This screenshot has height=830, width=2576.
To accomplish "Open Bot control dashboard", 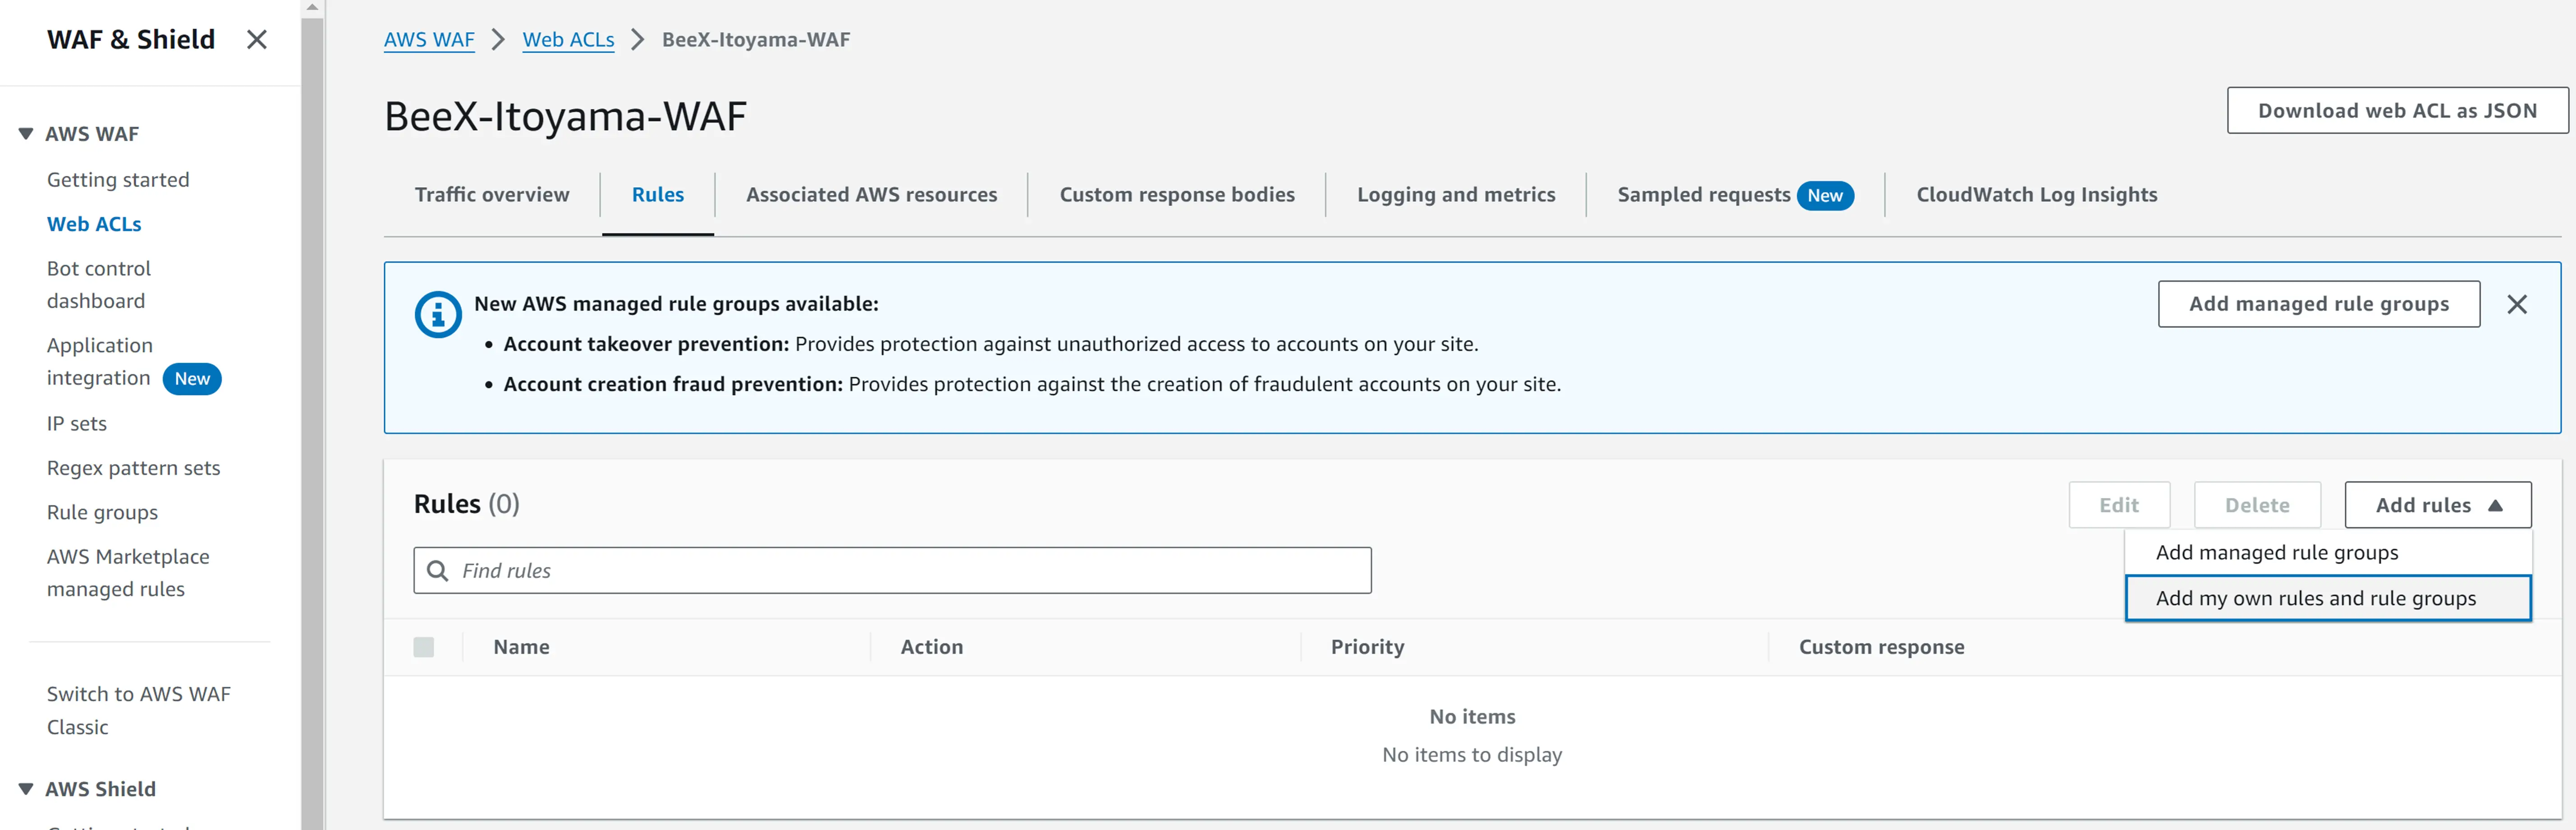I will [x=99, y=285].
